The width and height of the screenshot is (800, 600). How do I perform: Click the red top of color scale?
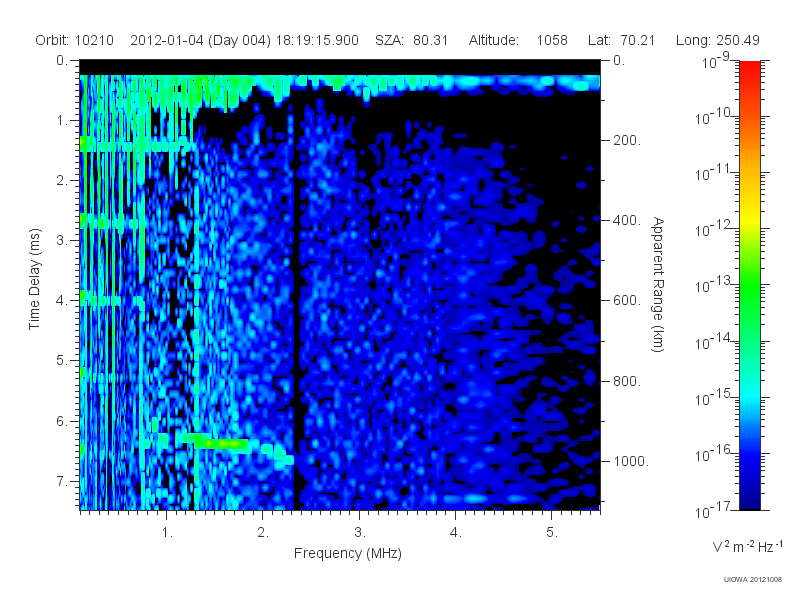tap(749, 71)
